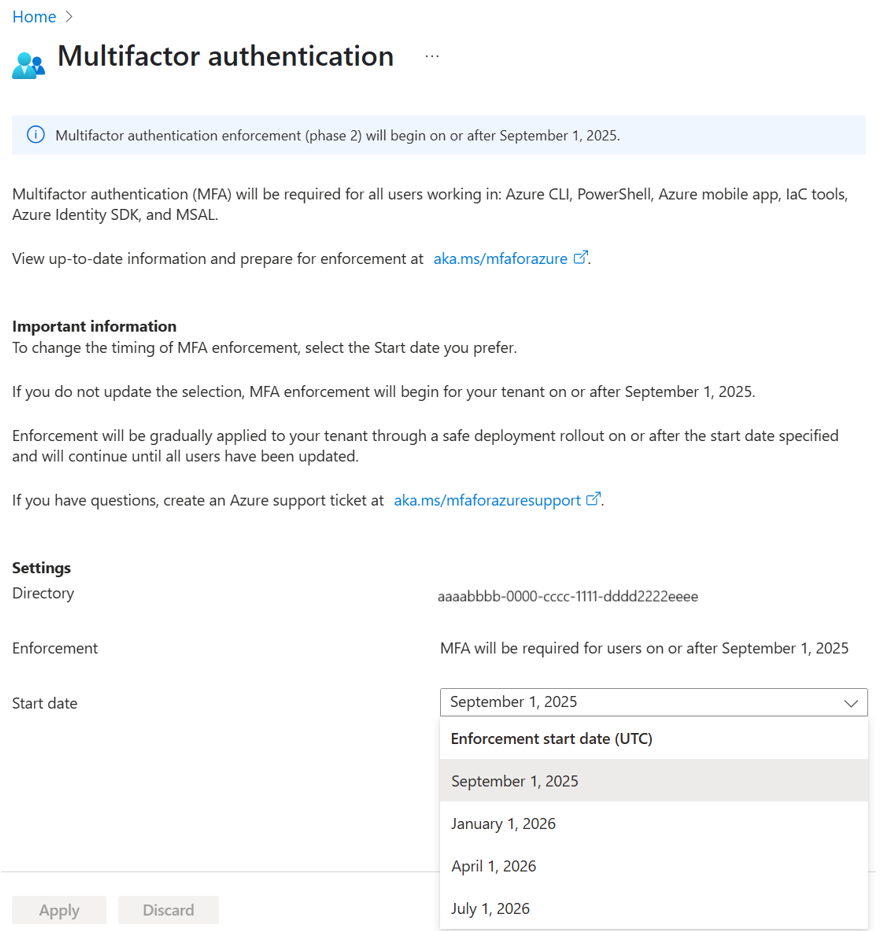Select July 1, 2026 from the list
Viewport: 886px width, 931px height.
coord(489,908)
